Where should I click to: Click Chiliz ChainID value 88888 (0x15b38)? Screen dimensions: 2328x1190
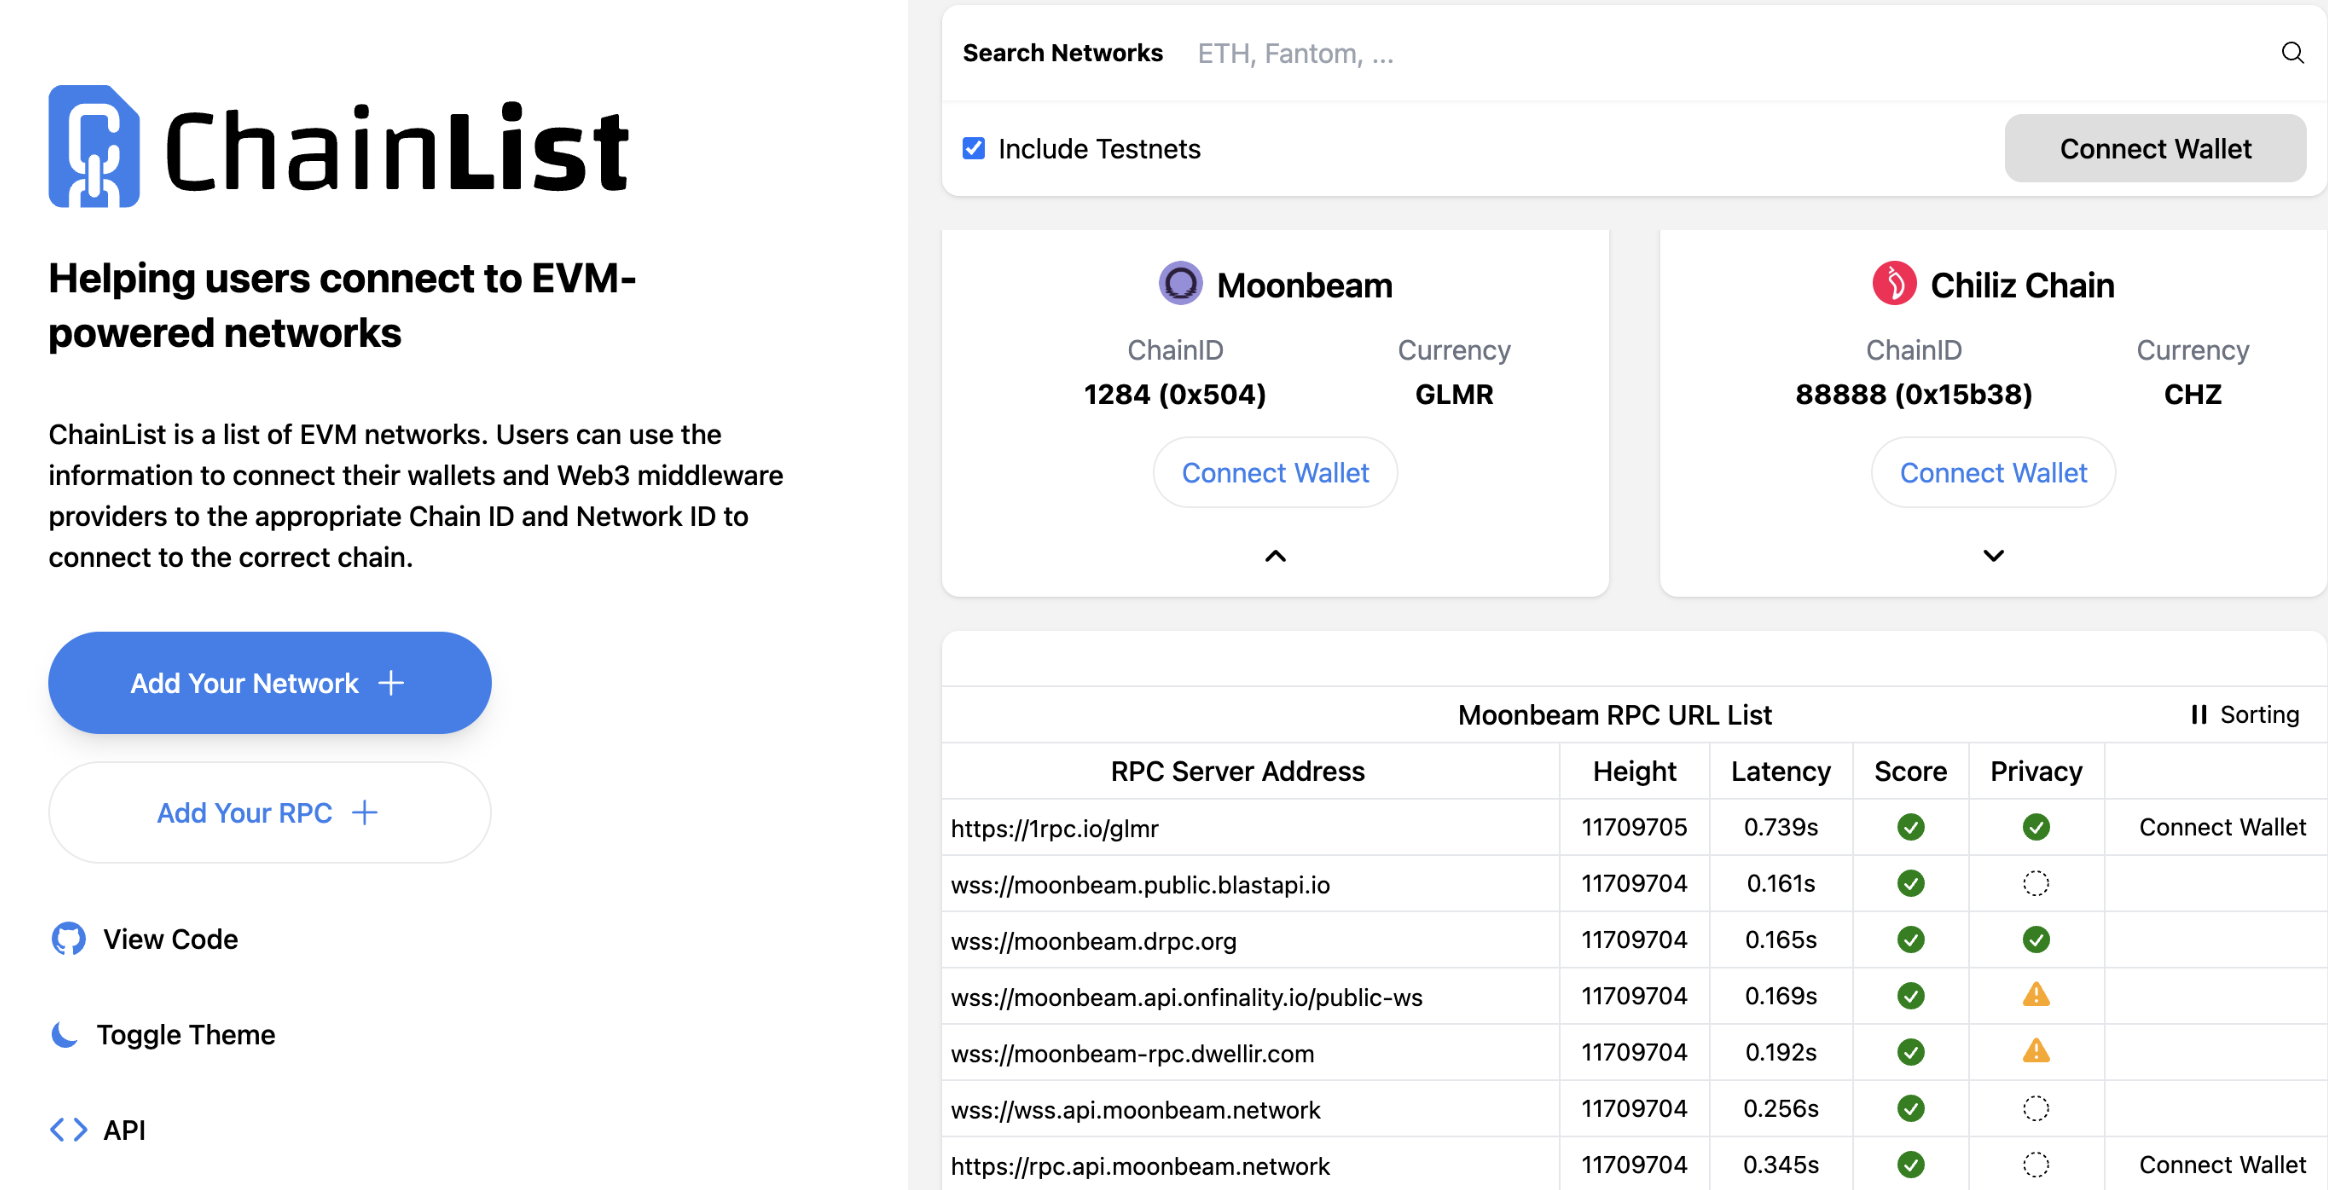(x=1913, y=394)
